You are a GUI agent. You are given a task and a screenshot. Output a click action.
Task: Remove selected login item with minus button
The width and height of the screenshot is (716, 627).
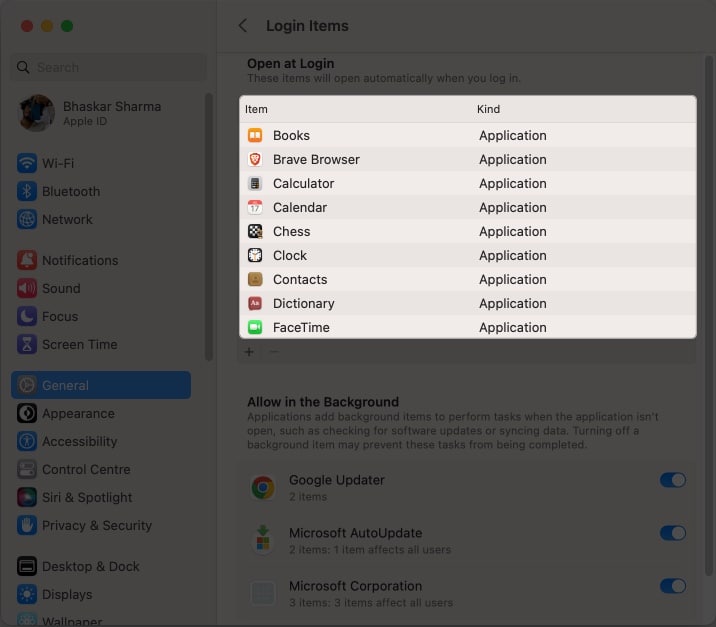pos(274,352)
